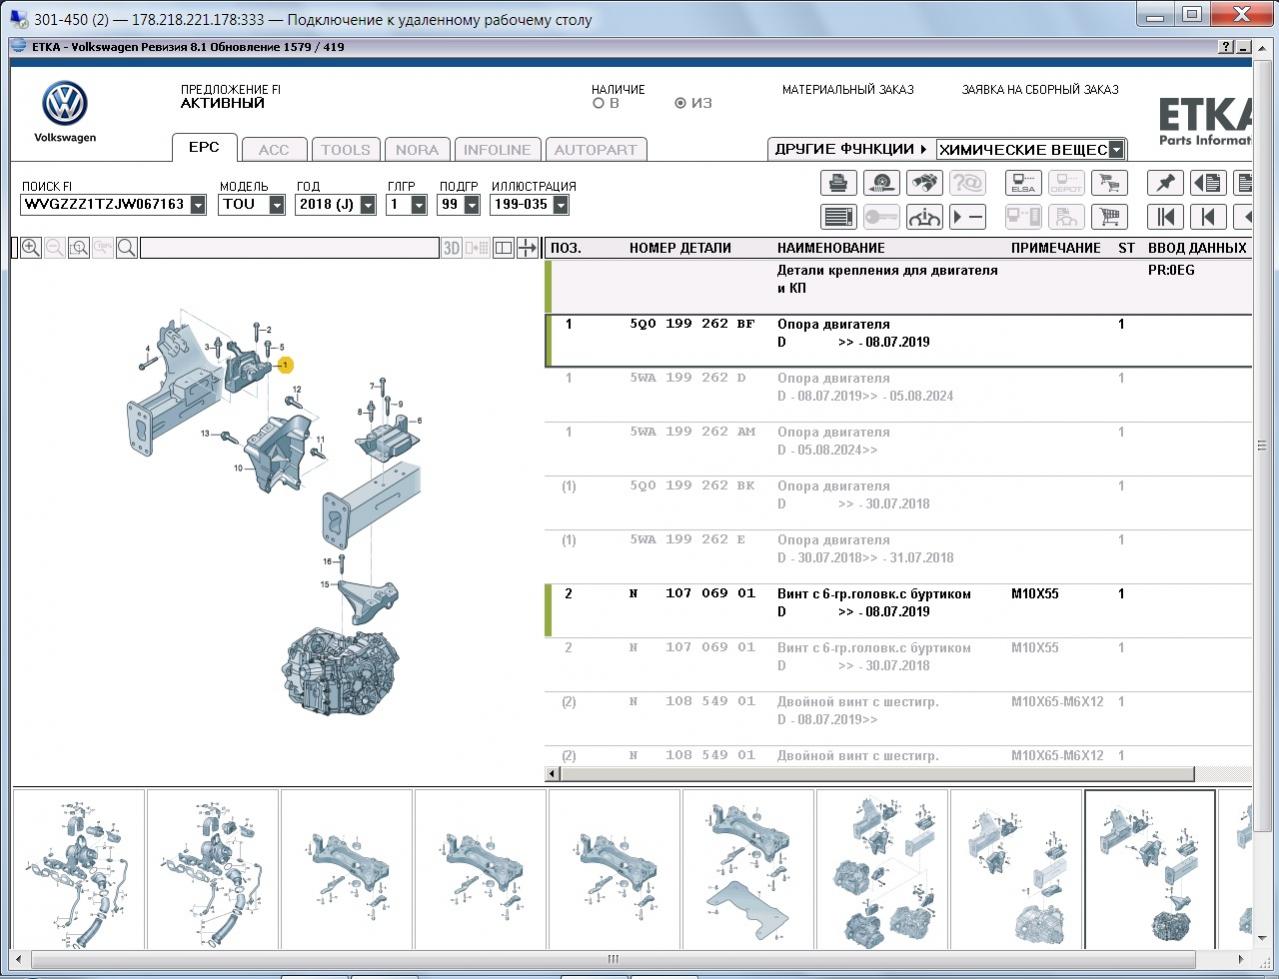Click the НОМЕР ДЕТАЛИ column header
Screen dimensions: 1279x979
680,248
